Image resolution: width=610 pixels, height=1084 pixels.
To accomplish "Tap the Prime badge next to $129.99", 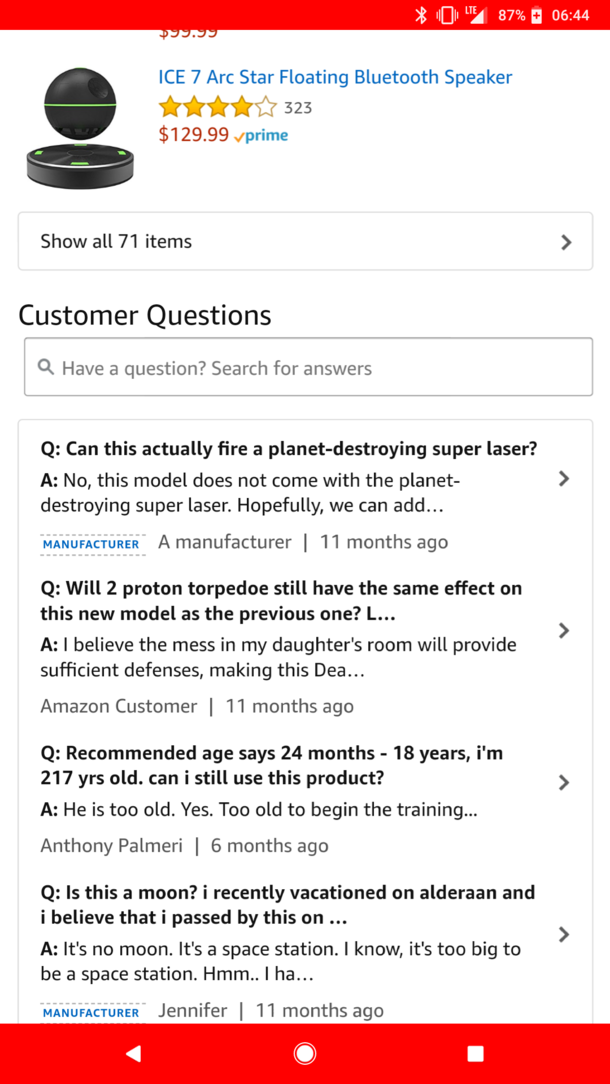I will [261, 136].
